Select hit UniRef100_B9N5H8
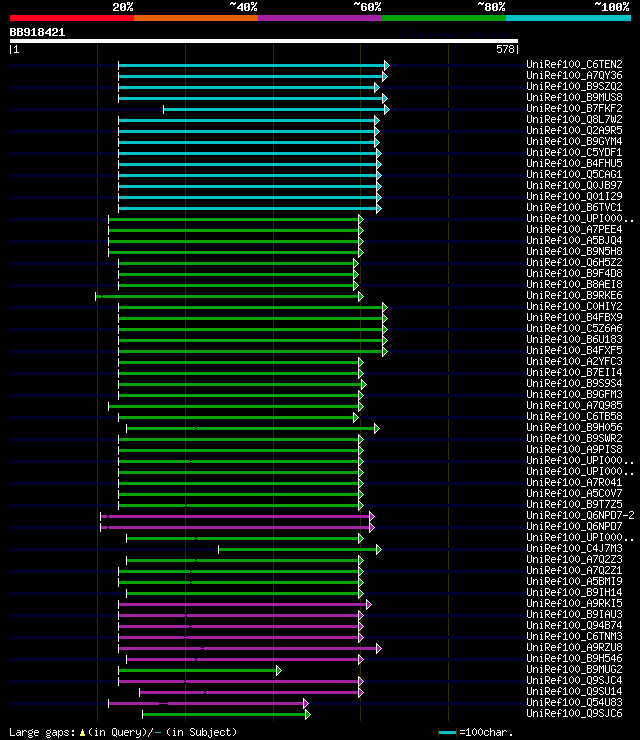Image resolution: width=640 pixels, height=740 pixels. (x=574, y=252)
